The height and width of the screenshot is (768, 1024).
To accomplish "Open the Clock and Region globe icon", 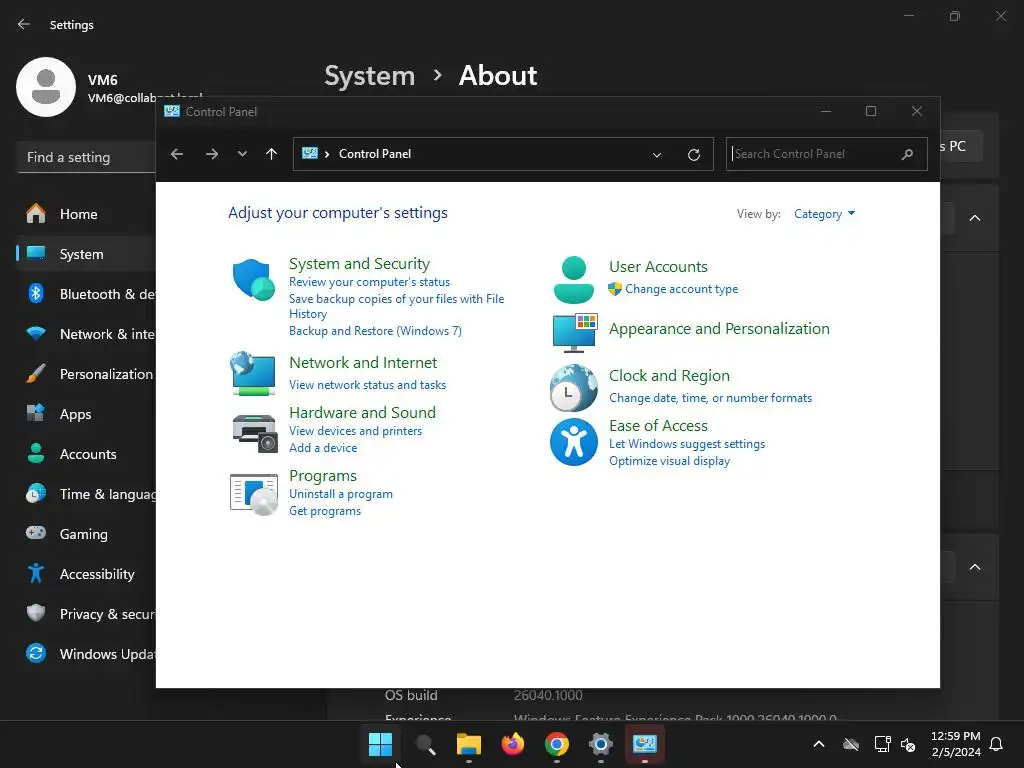I will [x=573, y=388].
